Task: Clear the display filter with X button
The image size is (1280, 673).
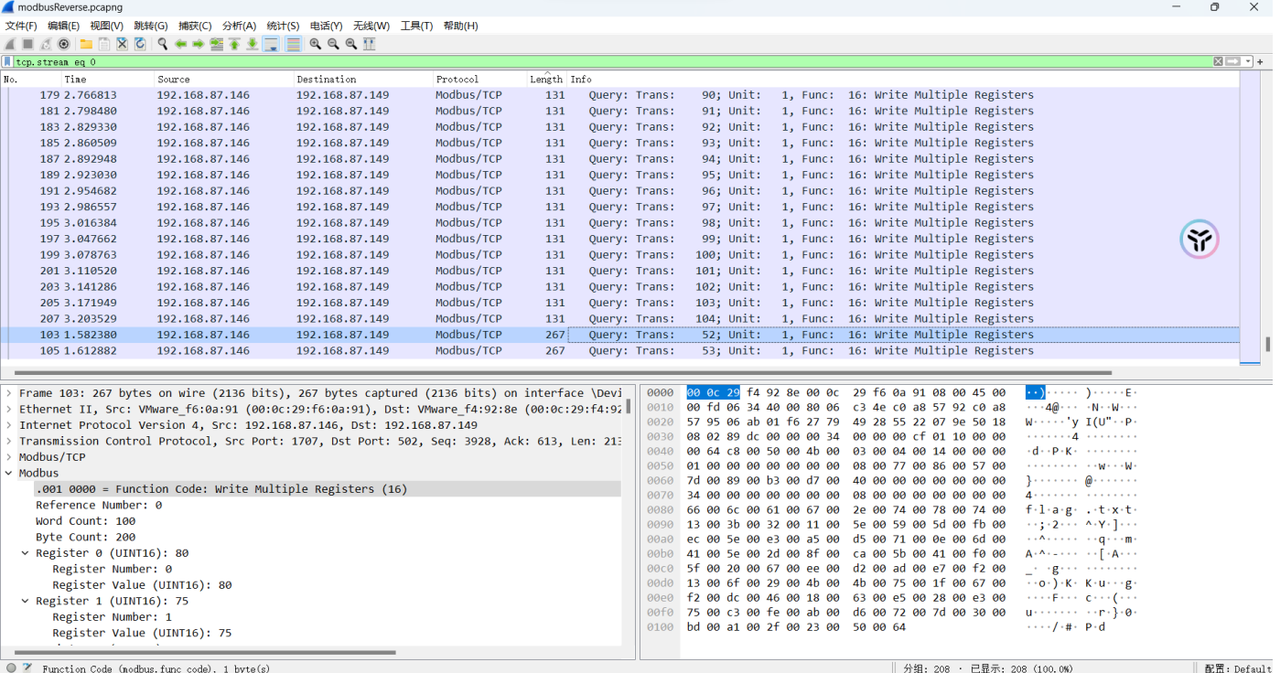Action: 1218,62
